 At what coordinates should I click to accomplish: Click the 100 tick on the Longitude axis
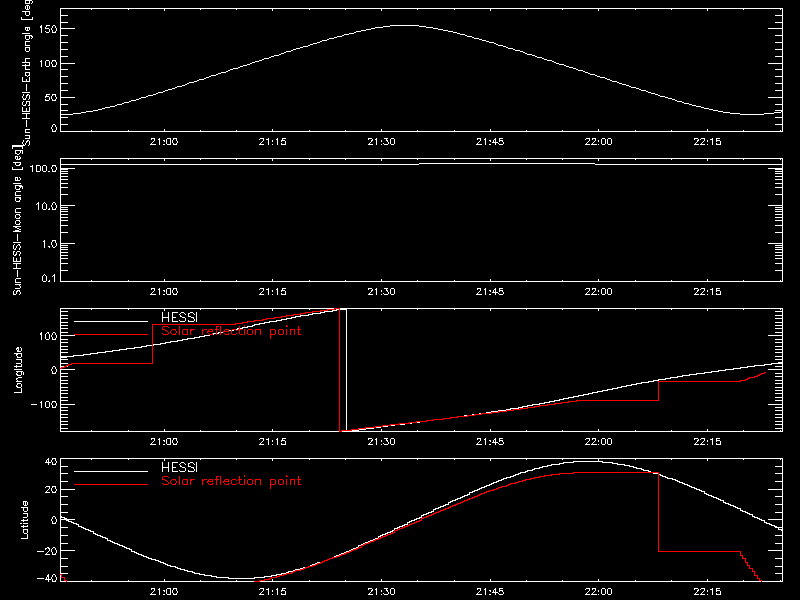(48, 336)
